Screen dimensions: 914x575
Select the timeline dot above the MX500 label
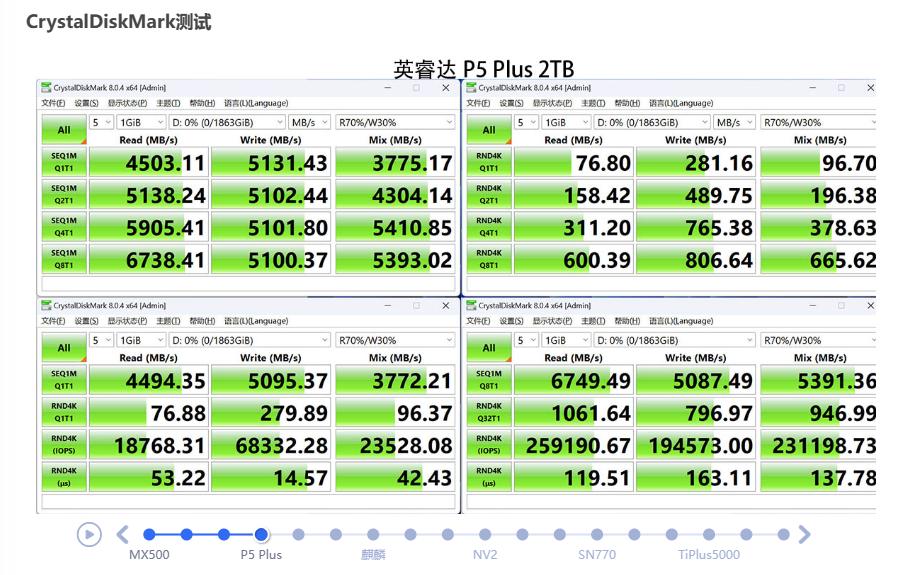[149, 534]
